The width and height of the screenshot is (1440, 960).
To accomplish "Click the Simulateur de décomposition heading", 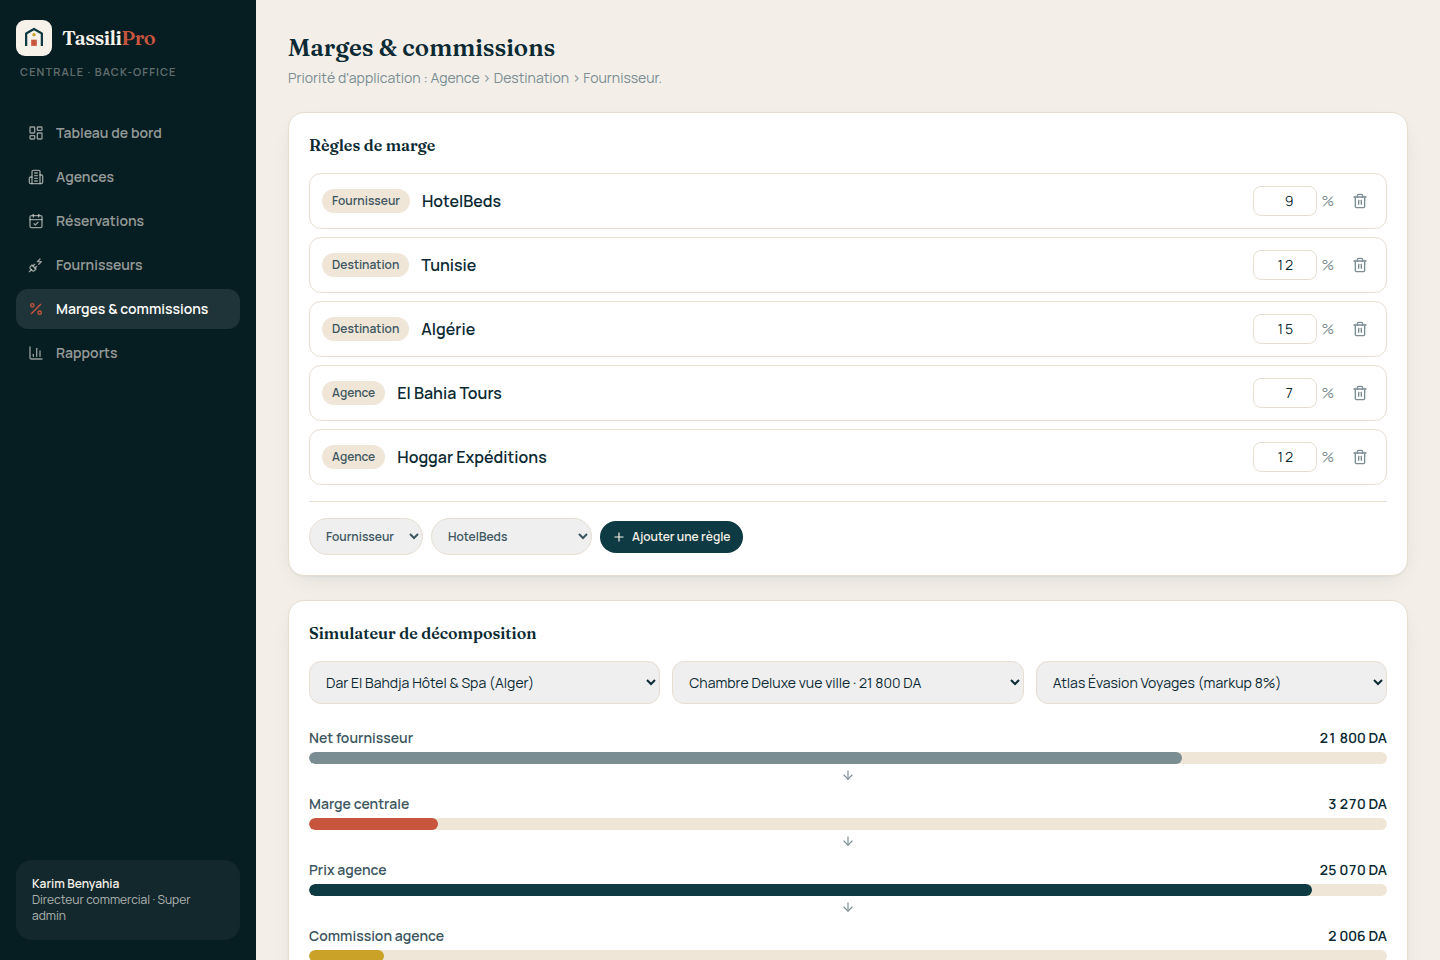I will pos(423,633).
